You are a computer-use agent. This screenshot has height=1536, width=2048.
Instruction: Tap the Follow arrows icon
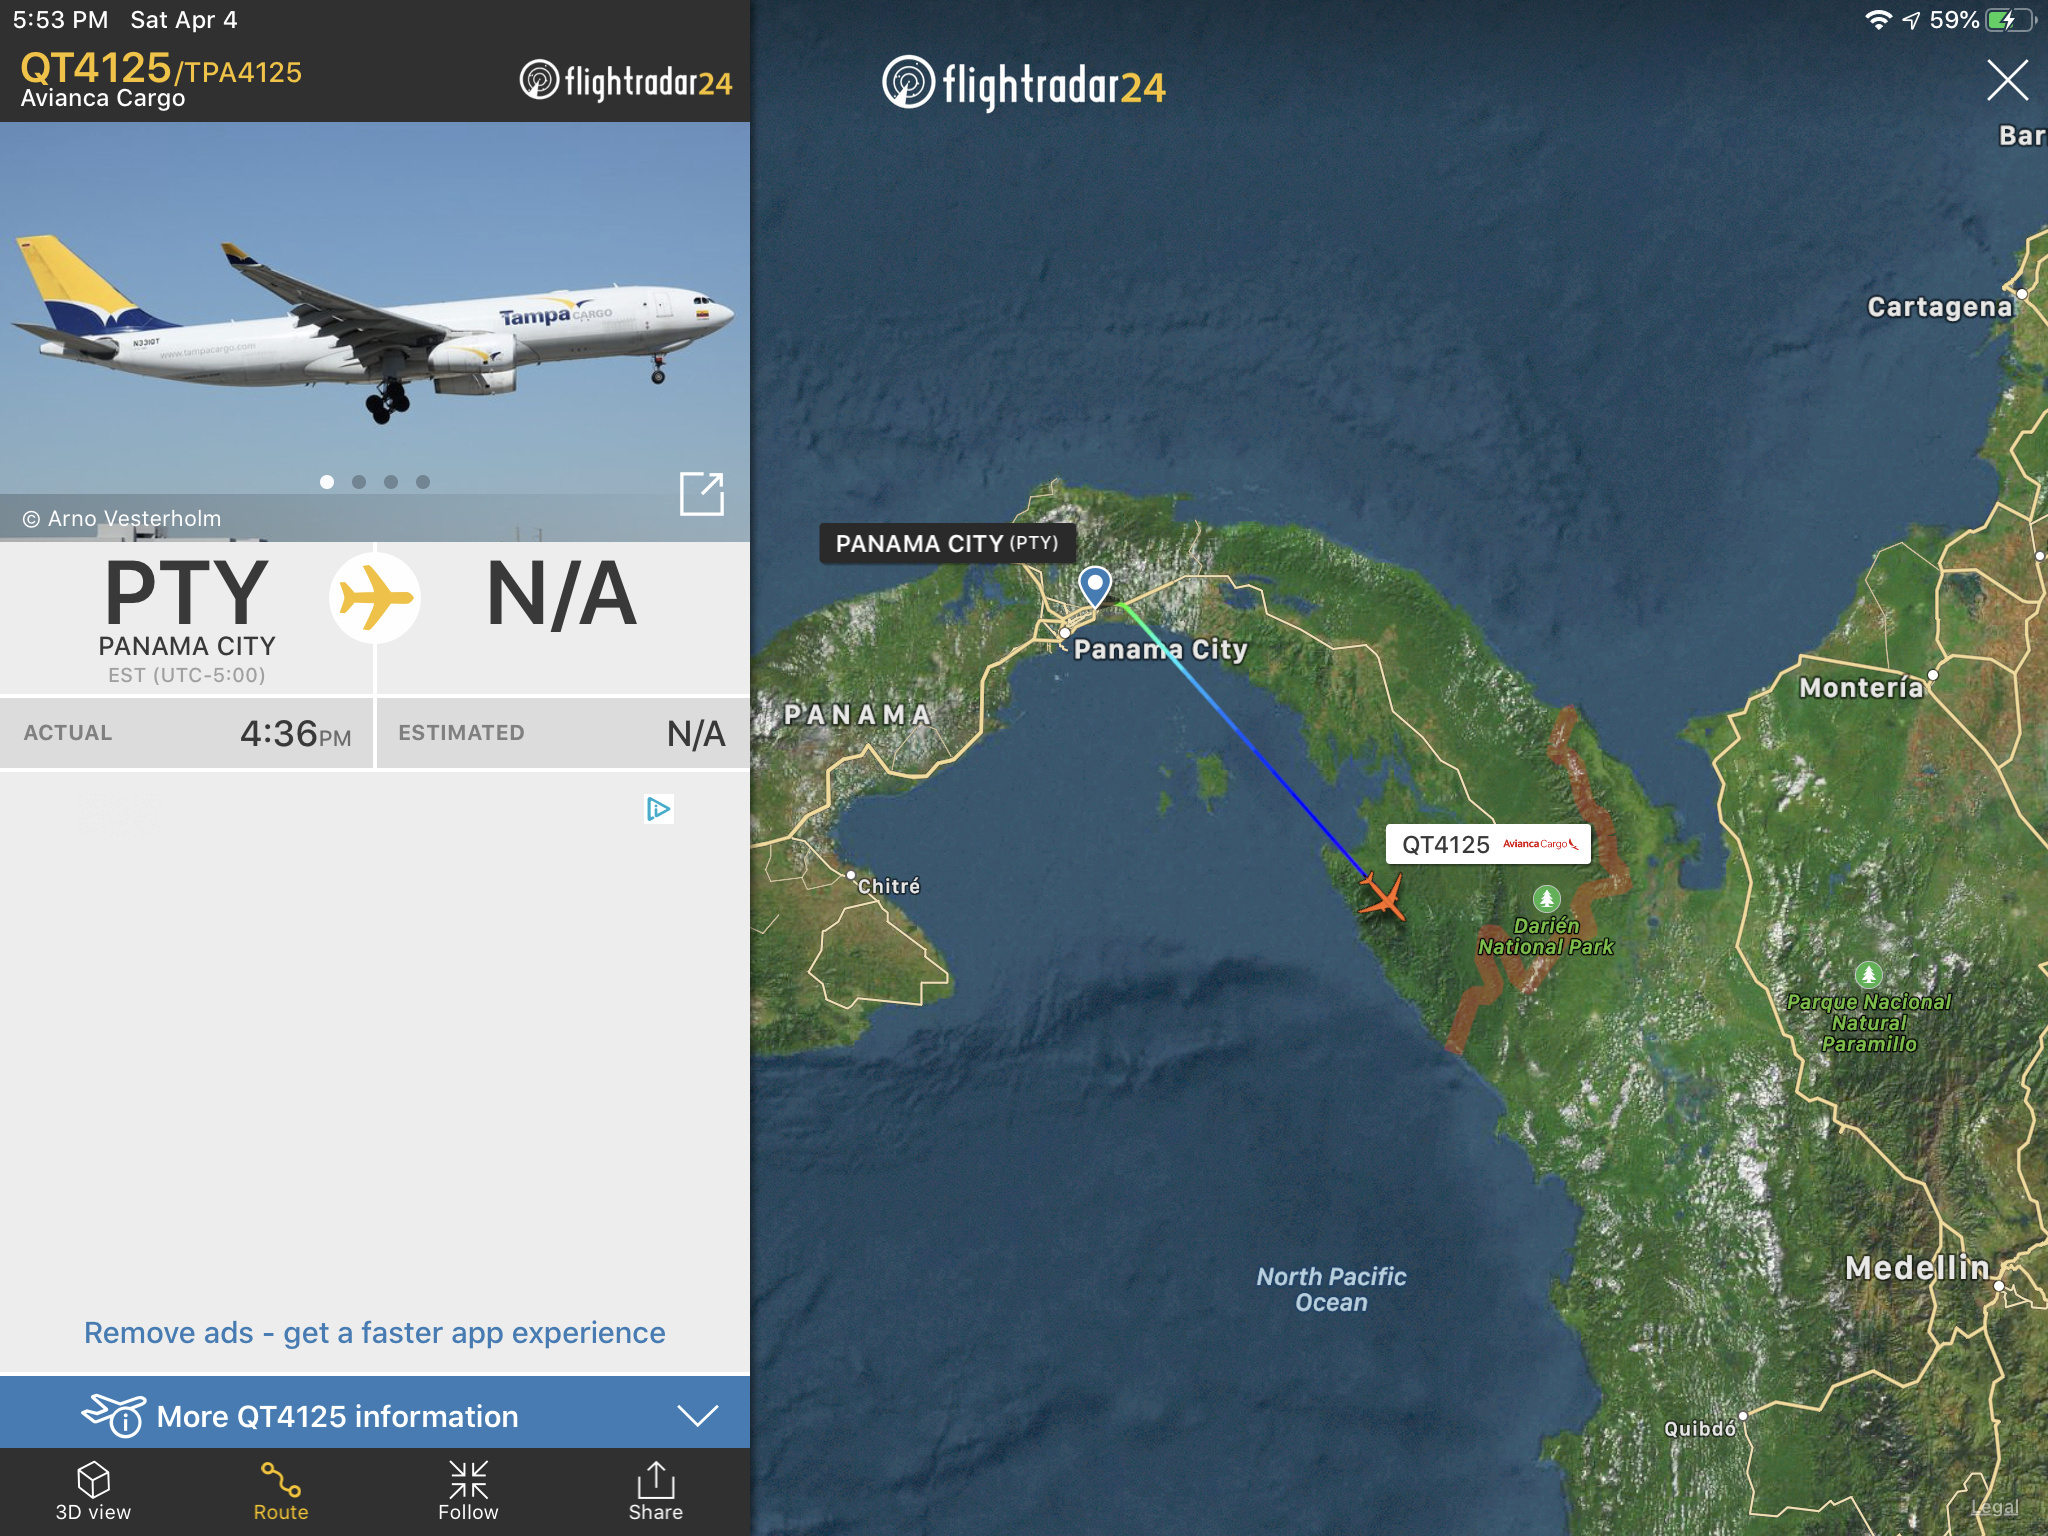pyautogui.click(x=468, y=1479)
